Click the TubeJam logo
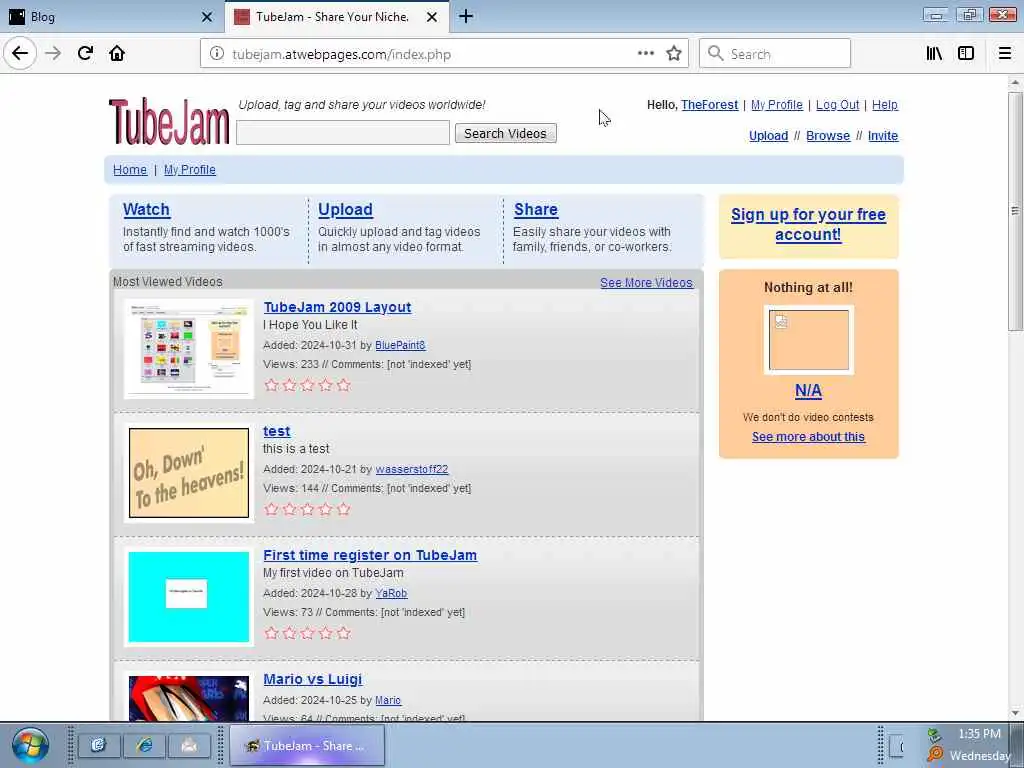The height and width of the screenshot is (768, 1024). [x=169, y=121]
